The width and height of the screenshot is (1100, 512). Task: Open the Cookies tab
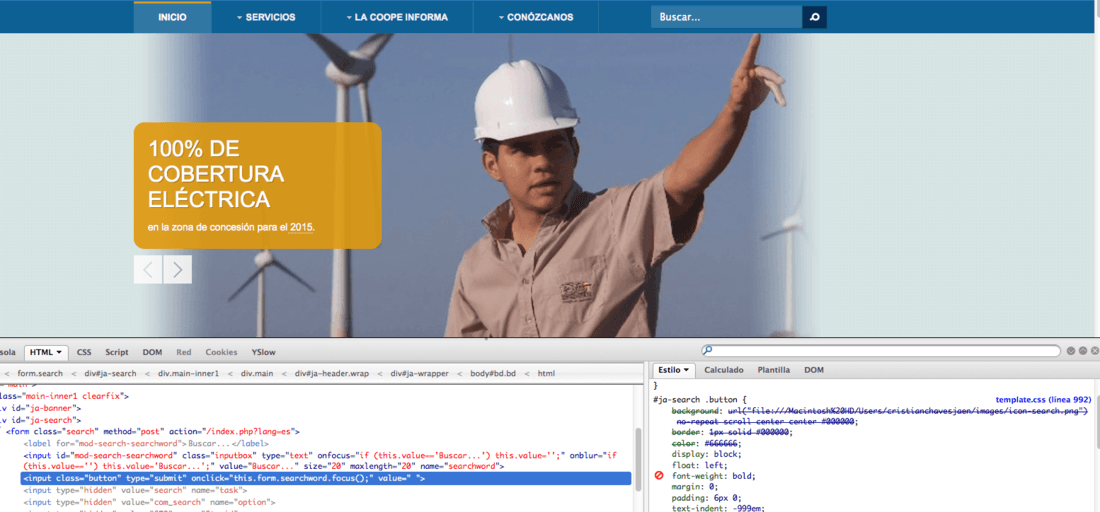coord(221,352)
